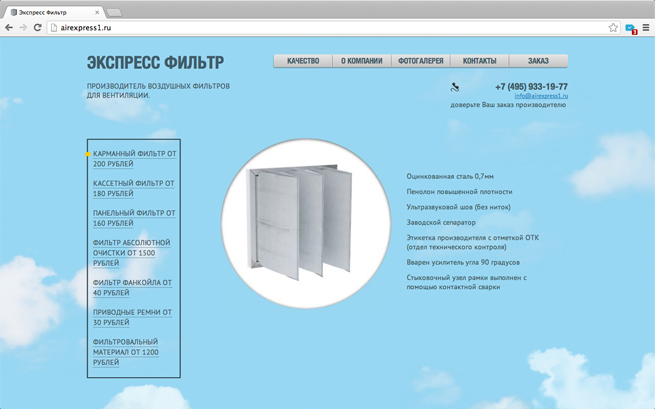
Task: Click the page icon in the address bar
Action: pyautogui.click(x=53, y=28)
